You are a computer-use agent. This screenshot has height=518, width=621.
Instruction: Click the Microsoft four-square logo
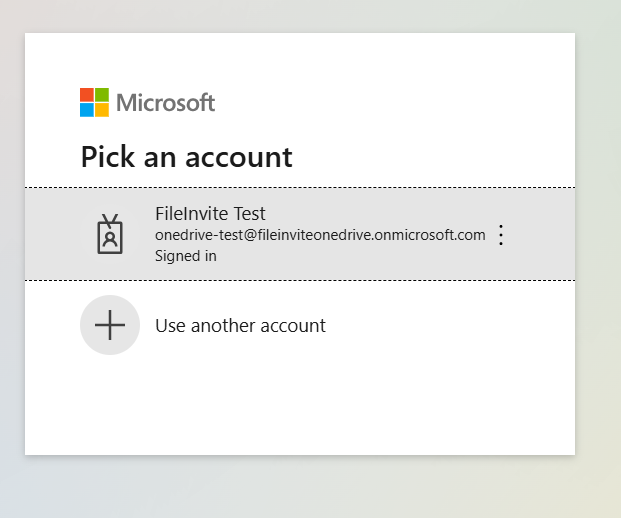(x=94, y=103)
